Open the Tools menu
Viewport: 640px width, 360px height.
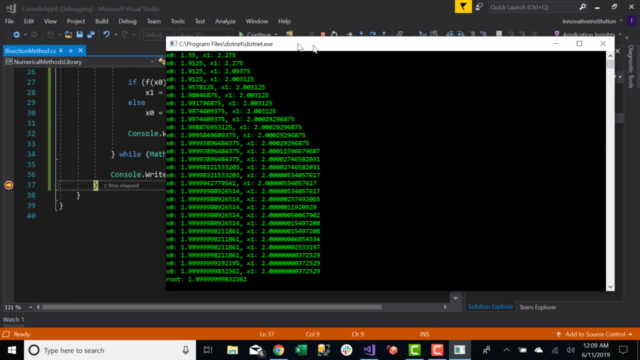pyautogui.click(x=178, y=21)
